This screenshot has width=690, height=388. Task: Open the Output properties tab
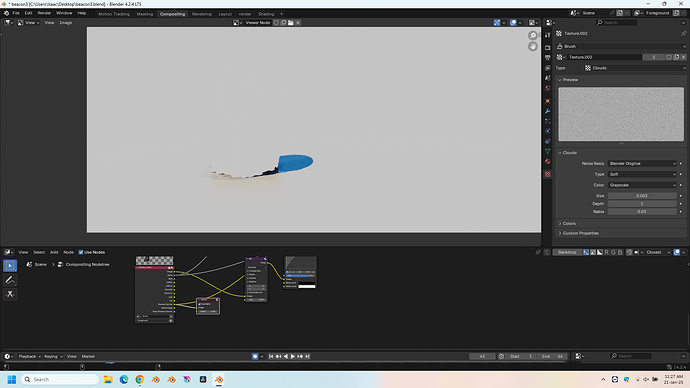(x=547, y=58)
